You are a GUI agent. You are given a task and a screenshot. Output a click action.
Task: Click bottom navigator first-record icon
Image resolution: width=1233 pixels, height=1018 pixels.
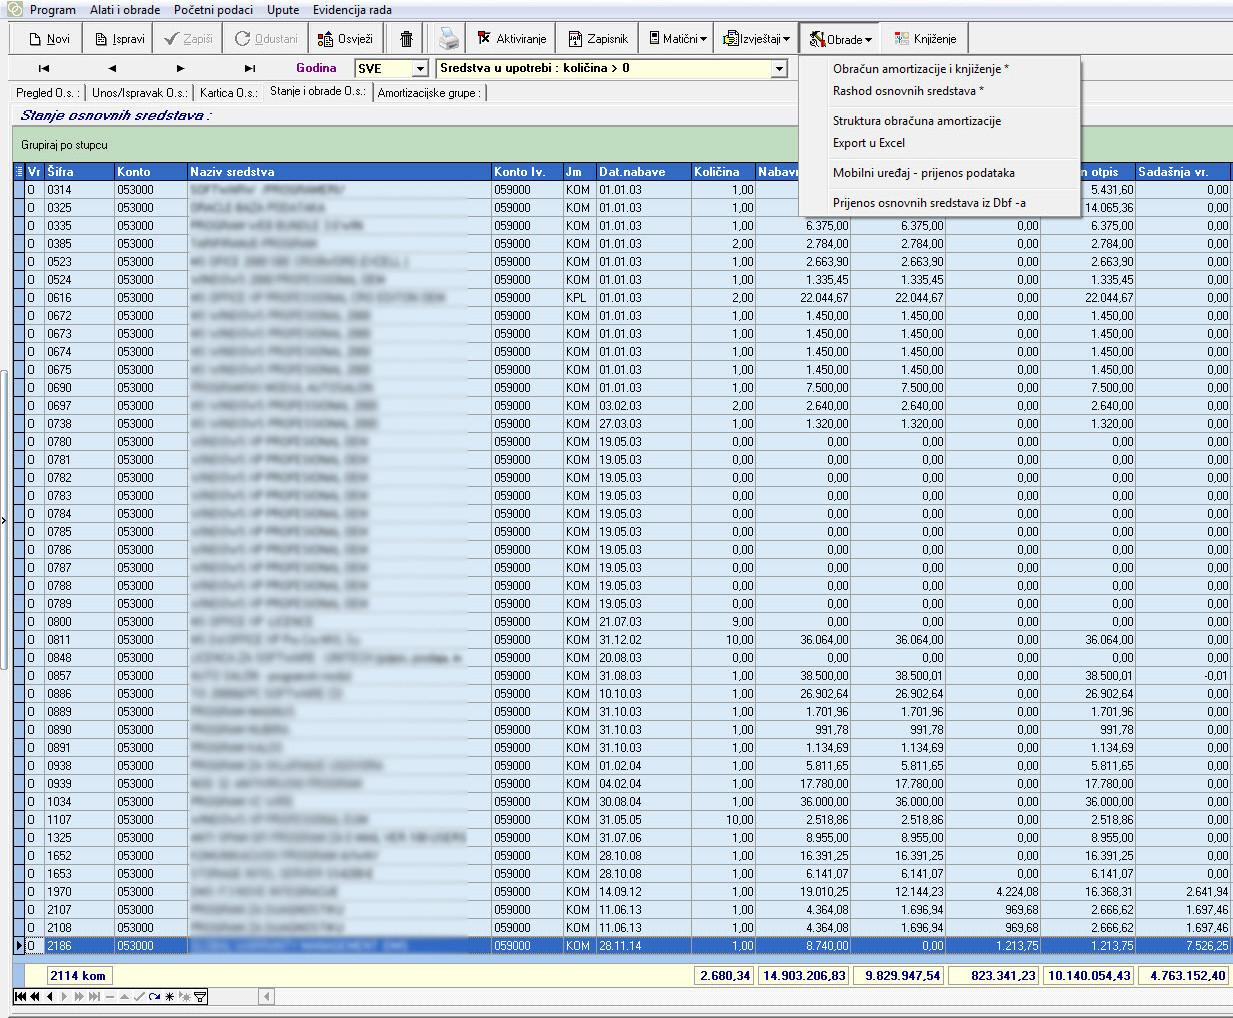coord(20,996)
